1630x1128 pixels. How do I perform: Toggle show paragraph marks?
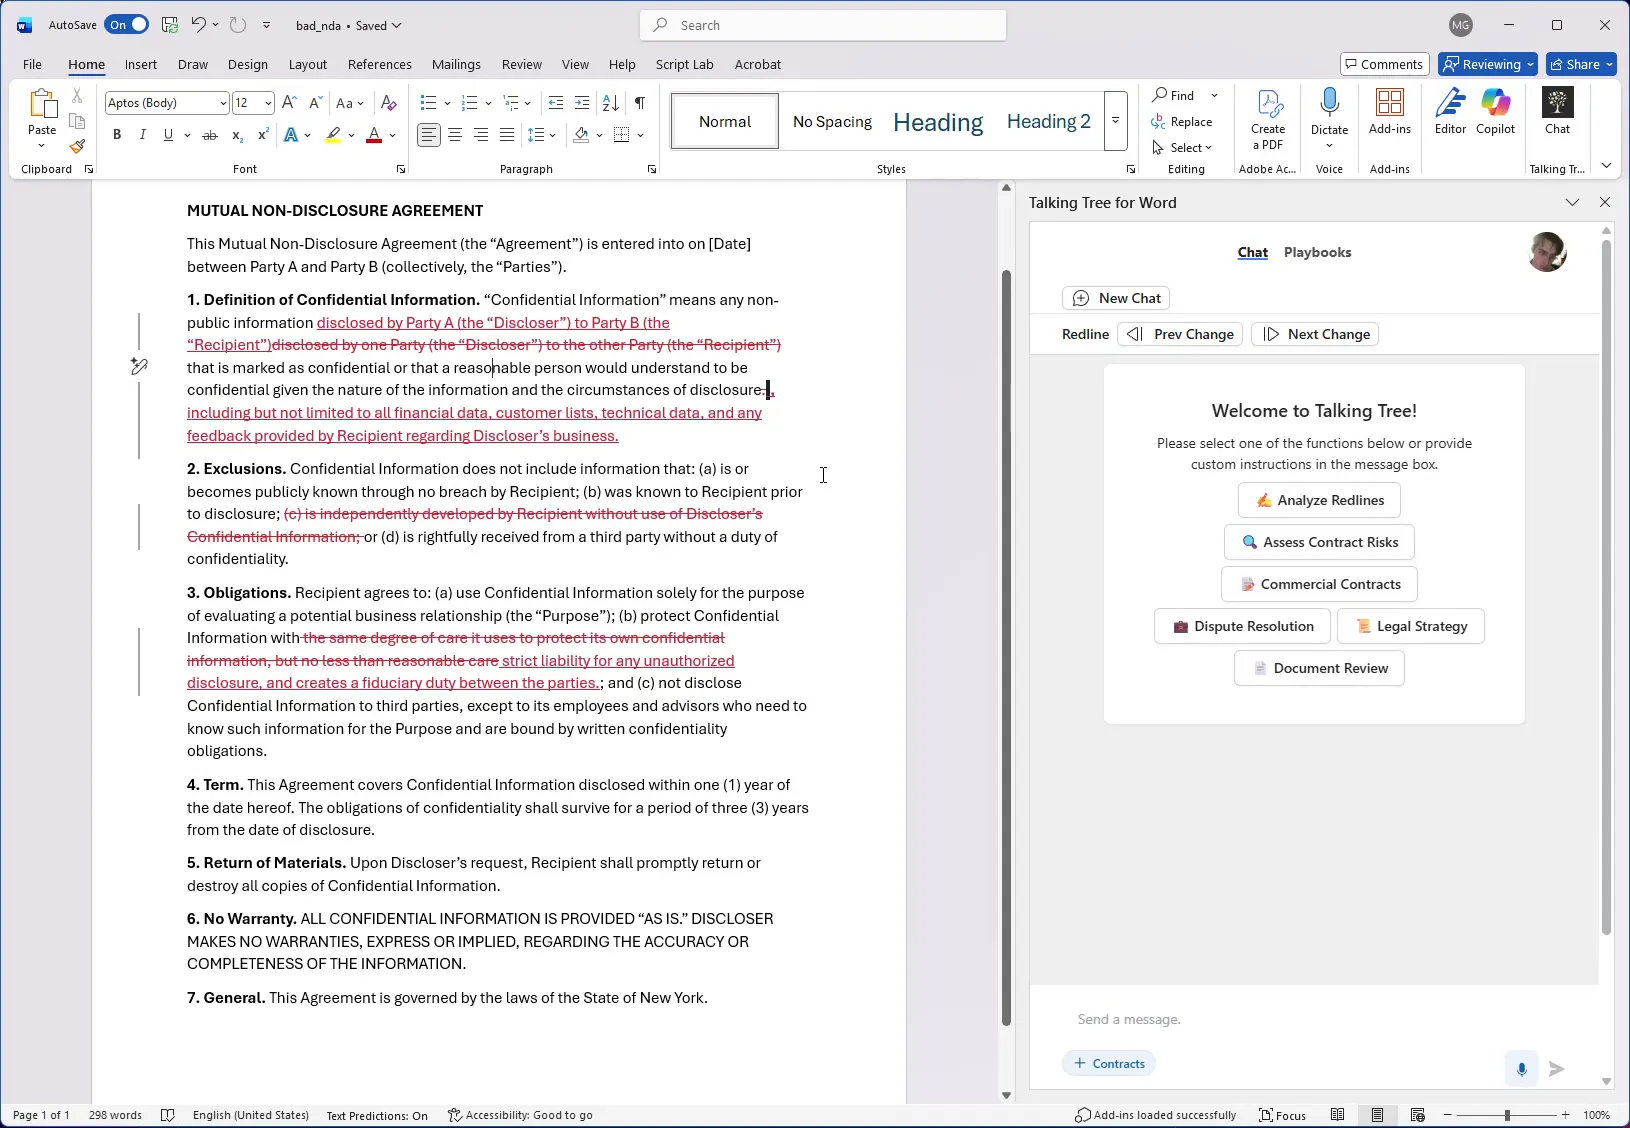click(x=640, y=103)
